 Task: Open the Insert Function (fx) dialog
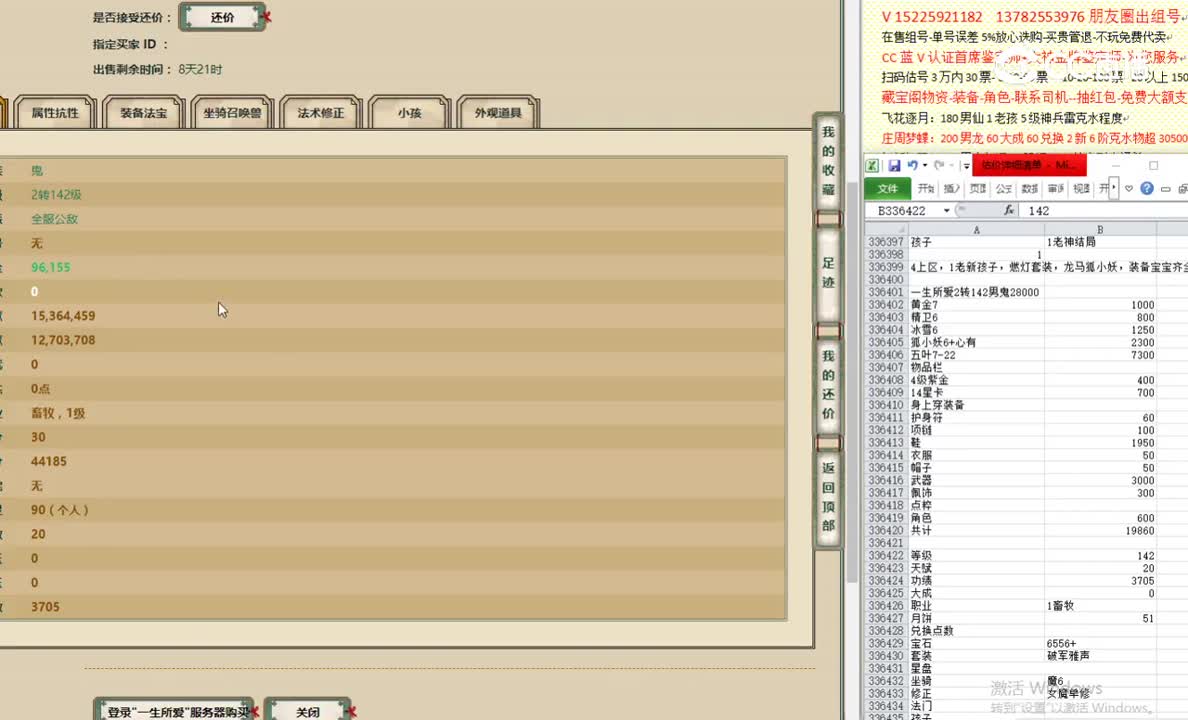coord(1009,210)
